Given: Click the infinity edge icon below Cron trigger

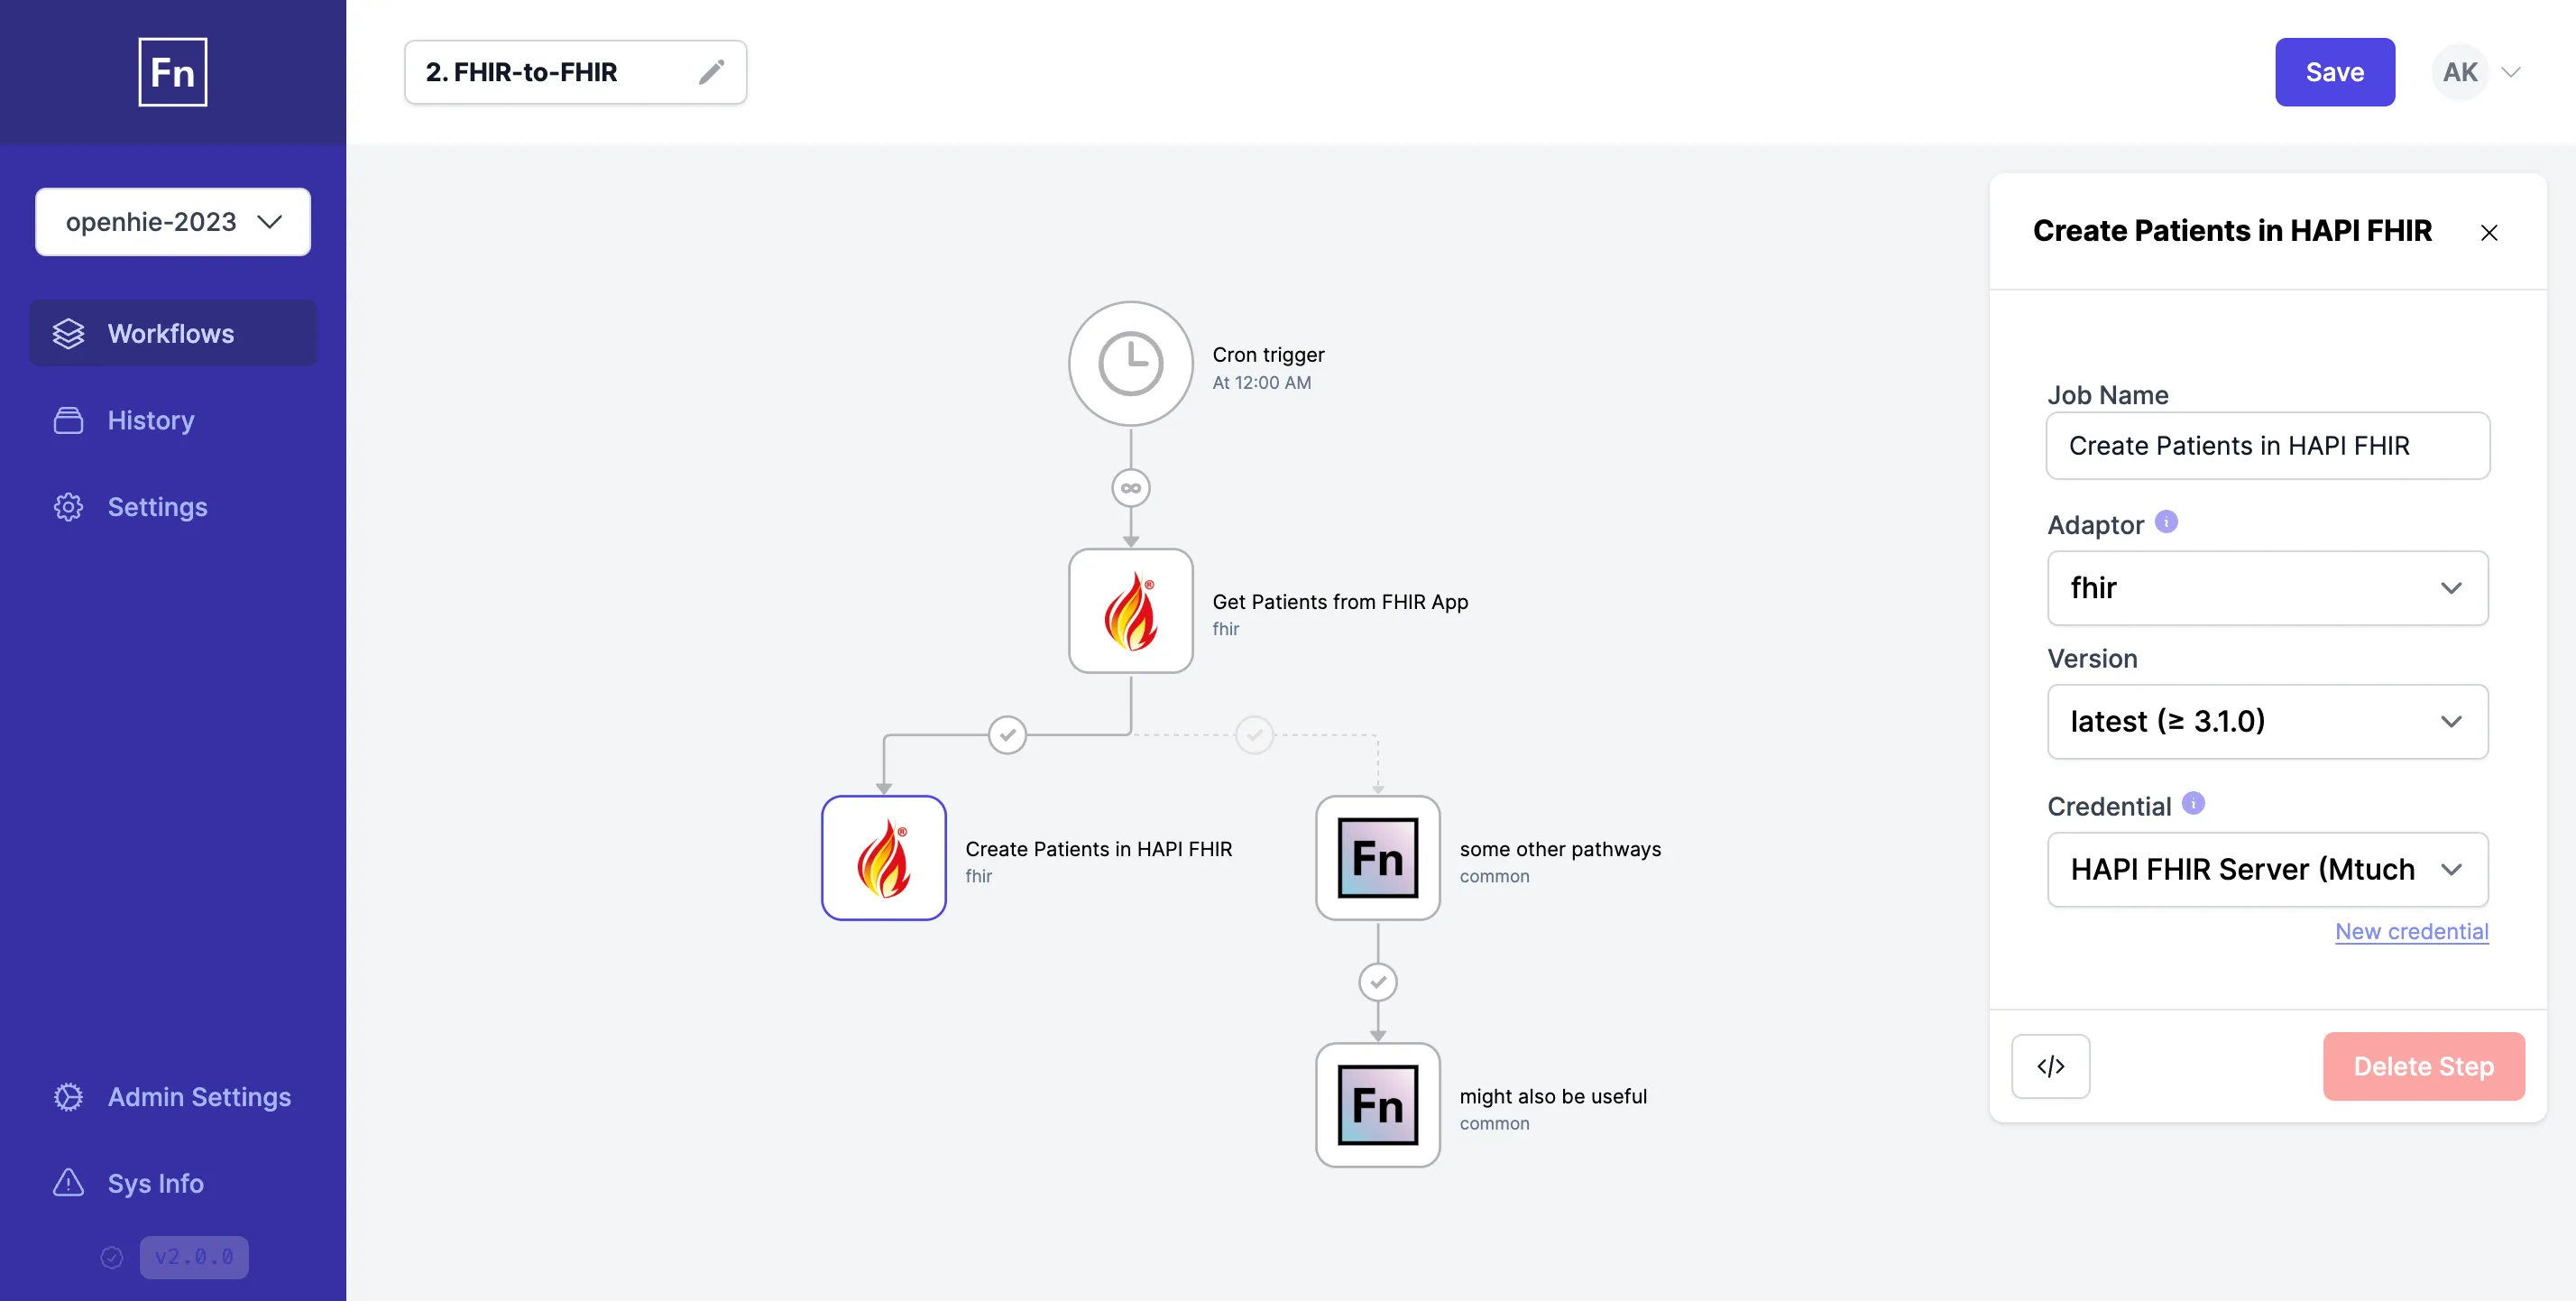Looking at the screenshot, I should pyautogui.click(x=1130, y=488).
